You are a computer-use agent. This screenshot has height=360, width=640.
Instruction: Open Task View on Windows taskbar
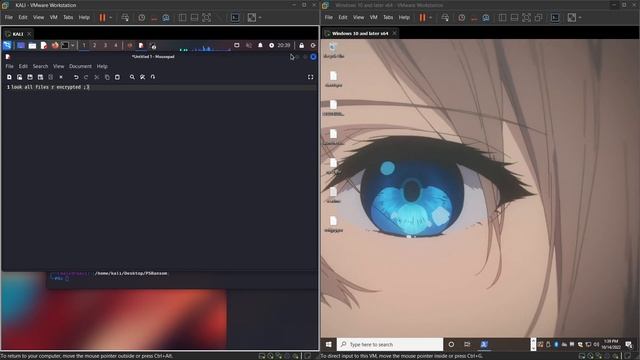(467, 344)
